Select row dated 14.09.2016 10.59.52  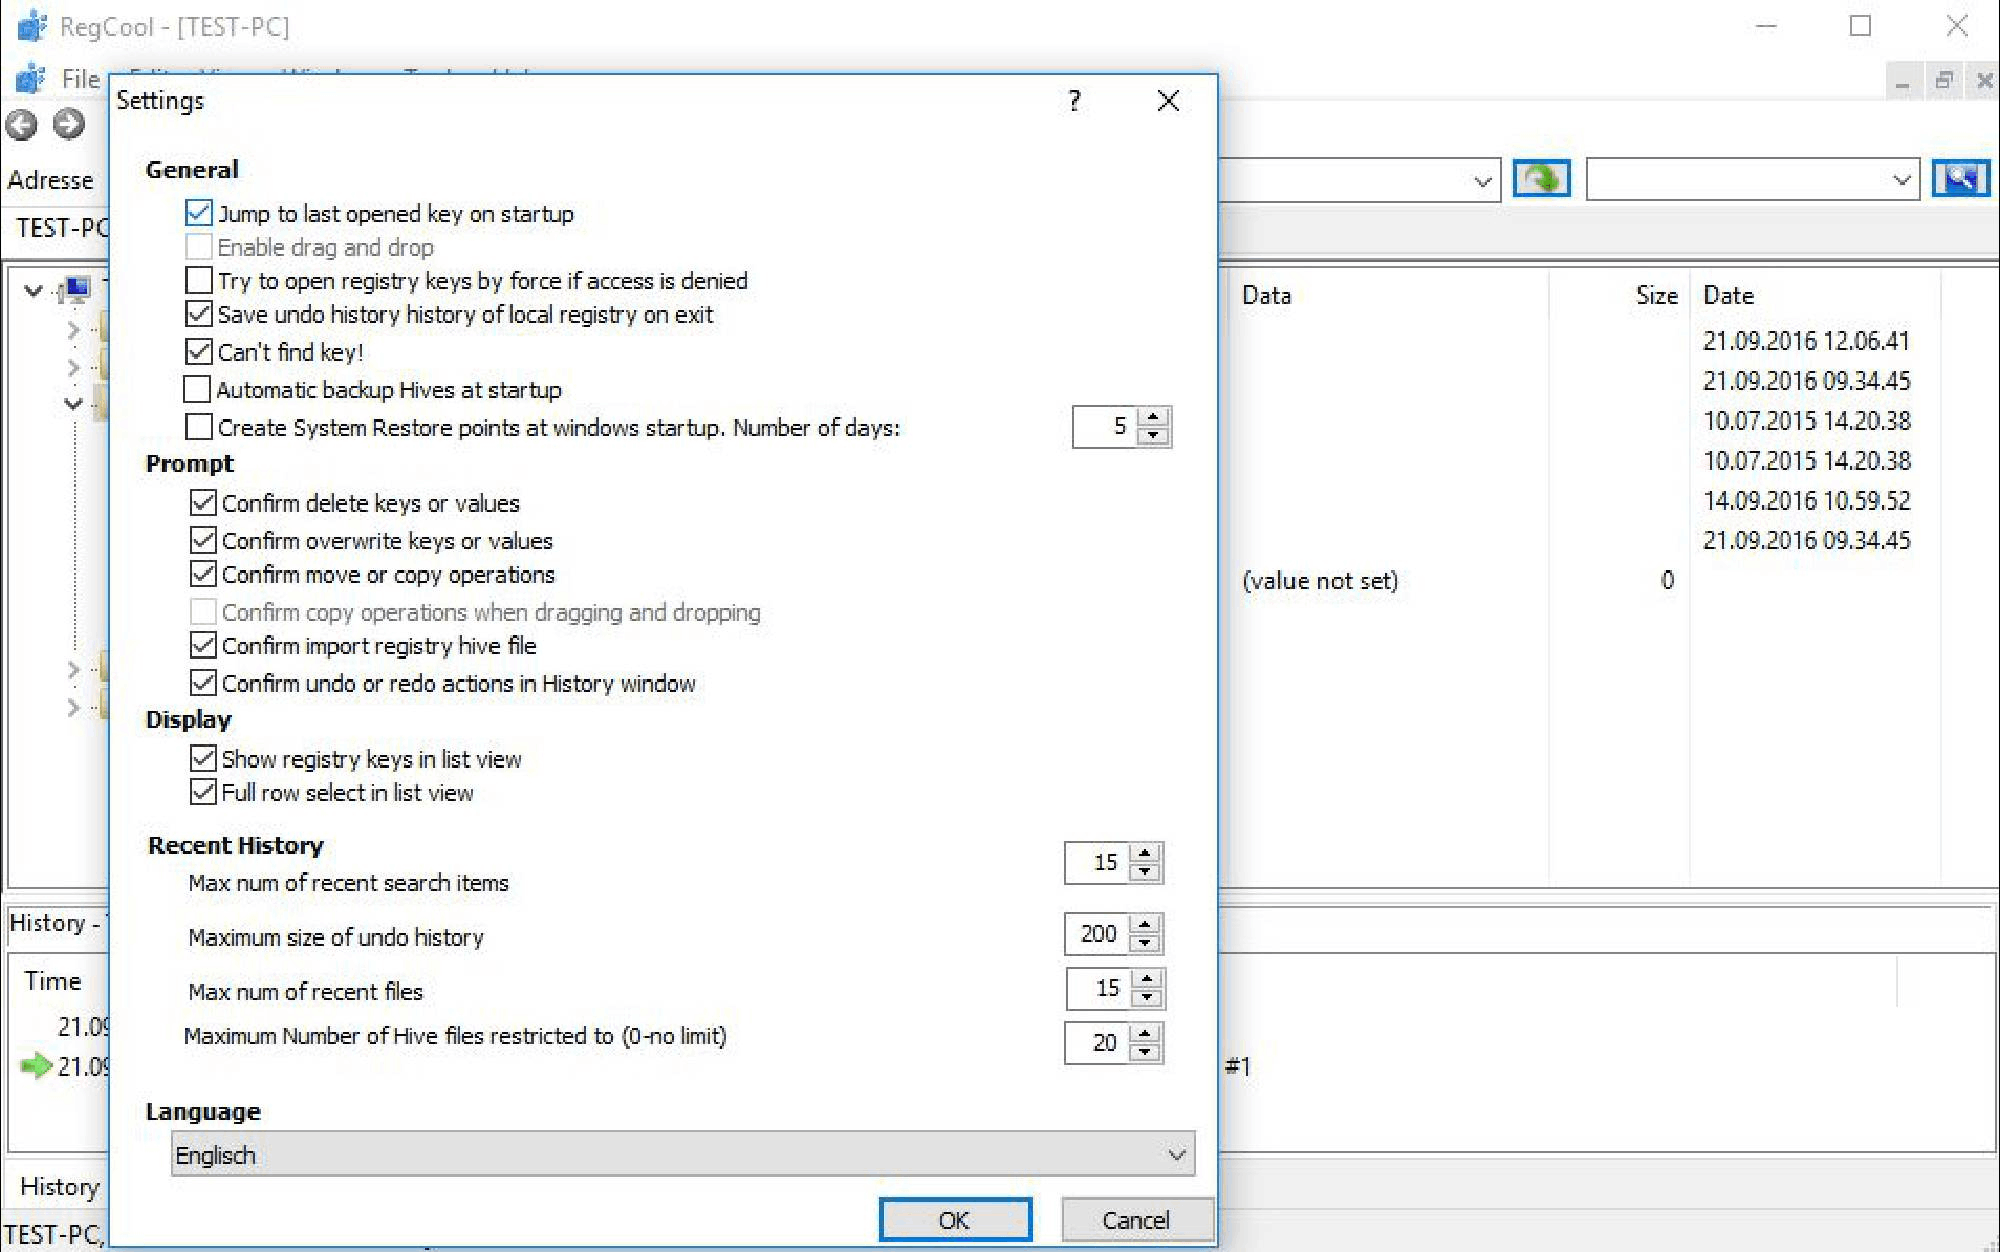click(1806, 500)
